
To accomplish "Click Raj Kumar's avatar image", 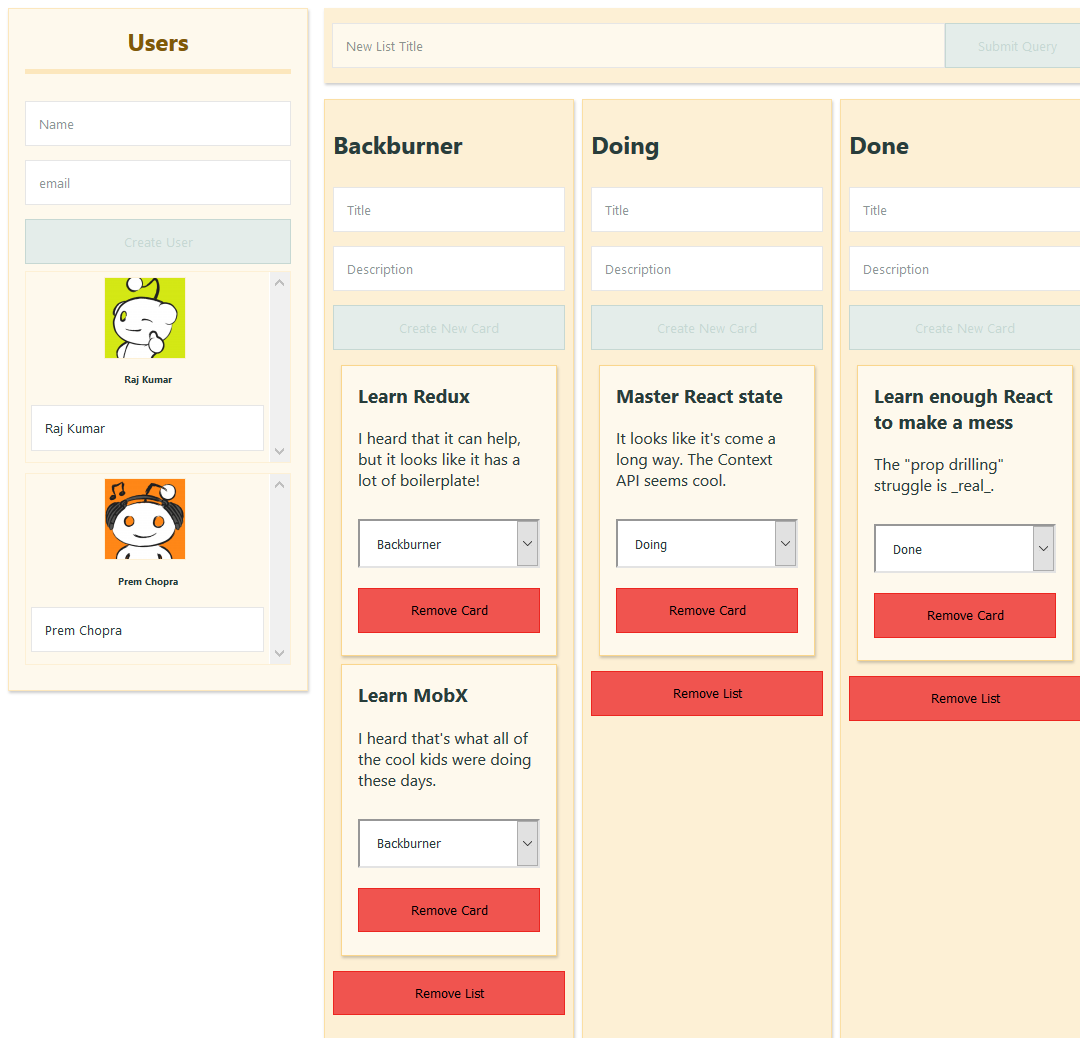I will coord(145,318).
